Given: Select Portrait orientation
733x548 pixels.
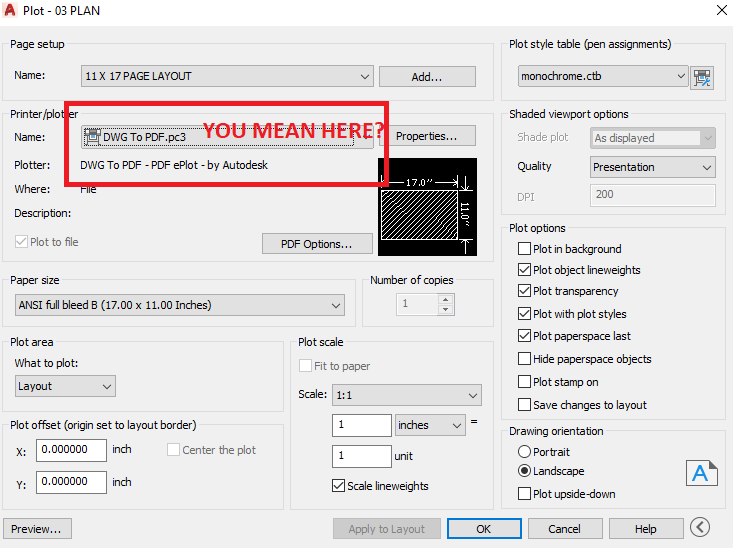Looking at the screenshot, I should (x=525, y=452).
